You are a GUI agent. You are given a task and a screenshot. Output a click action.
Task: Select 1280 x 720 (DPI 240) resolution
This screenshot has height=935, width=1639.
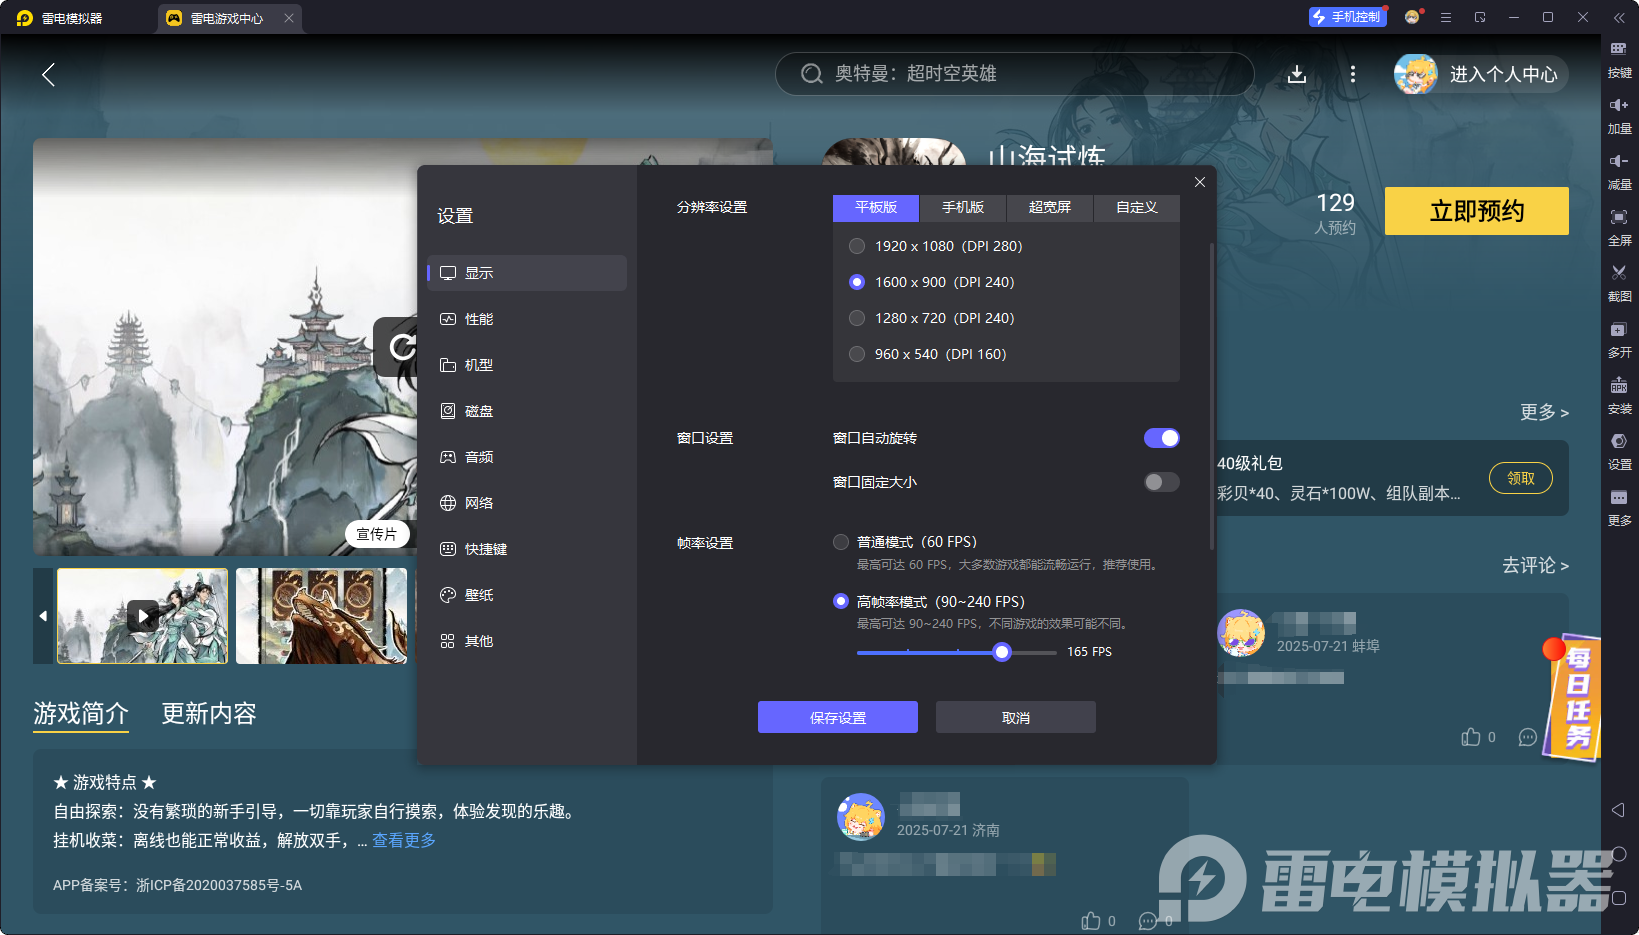coord(856,318)
